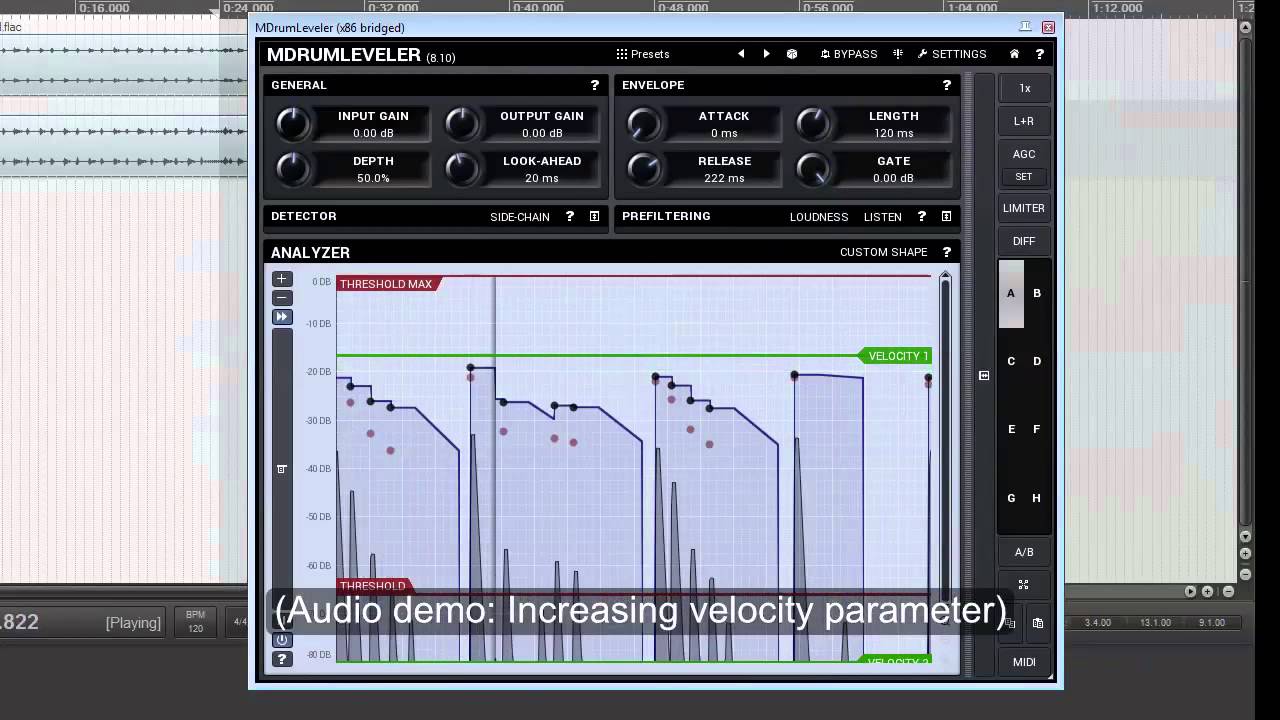Select preset slot C
Image resolution: width=1280 pixels, height=720 pixels.
click(x=1011, y=361)
